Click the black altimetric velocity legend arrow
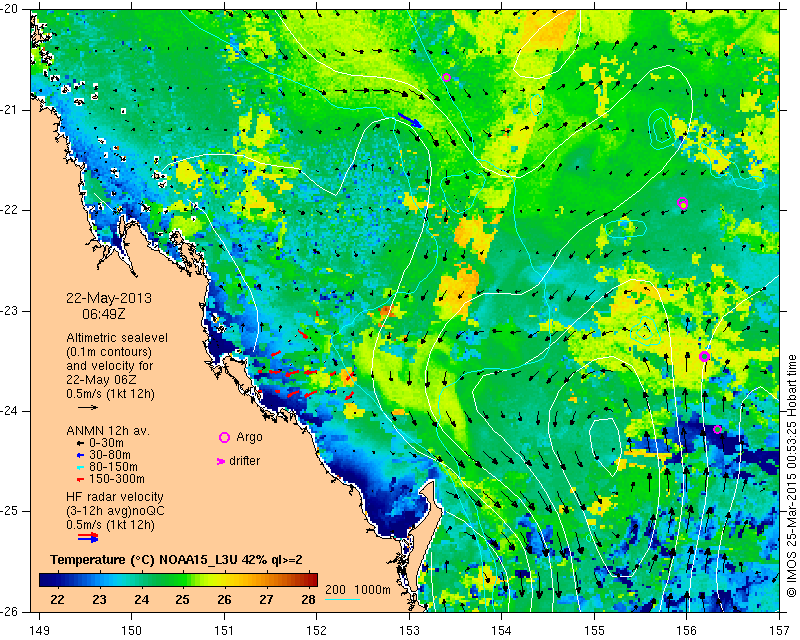Image resolution: width=800 pixels, height=640 pixels. click(88, 407)
